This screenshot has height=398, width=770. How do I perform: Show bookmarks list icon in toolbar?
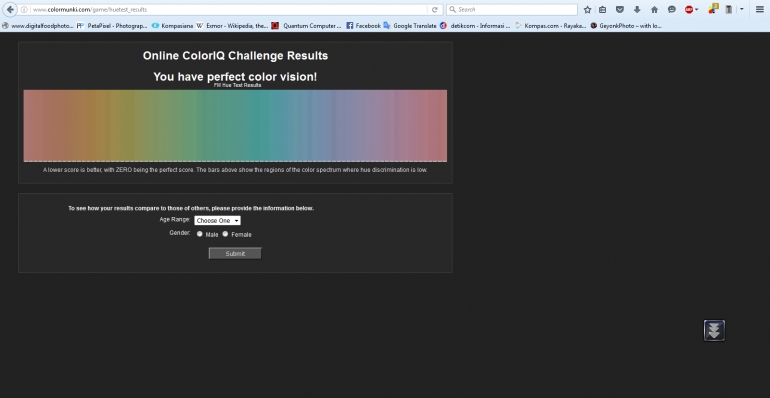tap(603, 9)
